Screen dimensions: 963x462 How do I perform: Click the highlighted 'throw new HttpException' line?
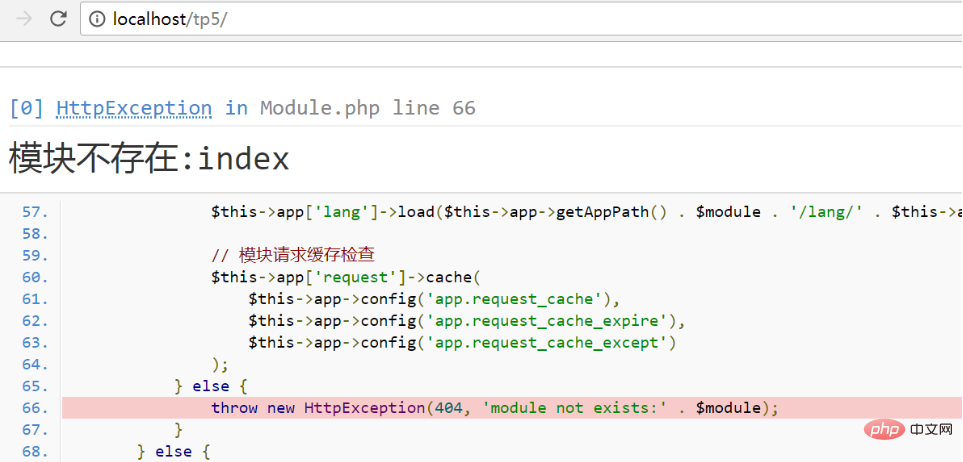click(x=512, y=408)
